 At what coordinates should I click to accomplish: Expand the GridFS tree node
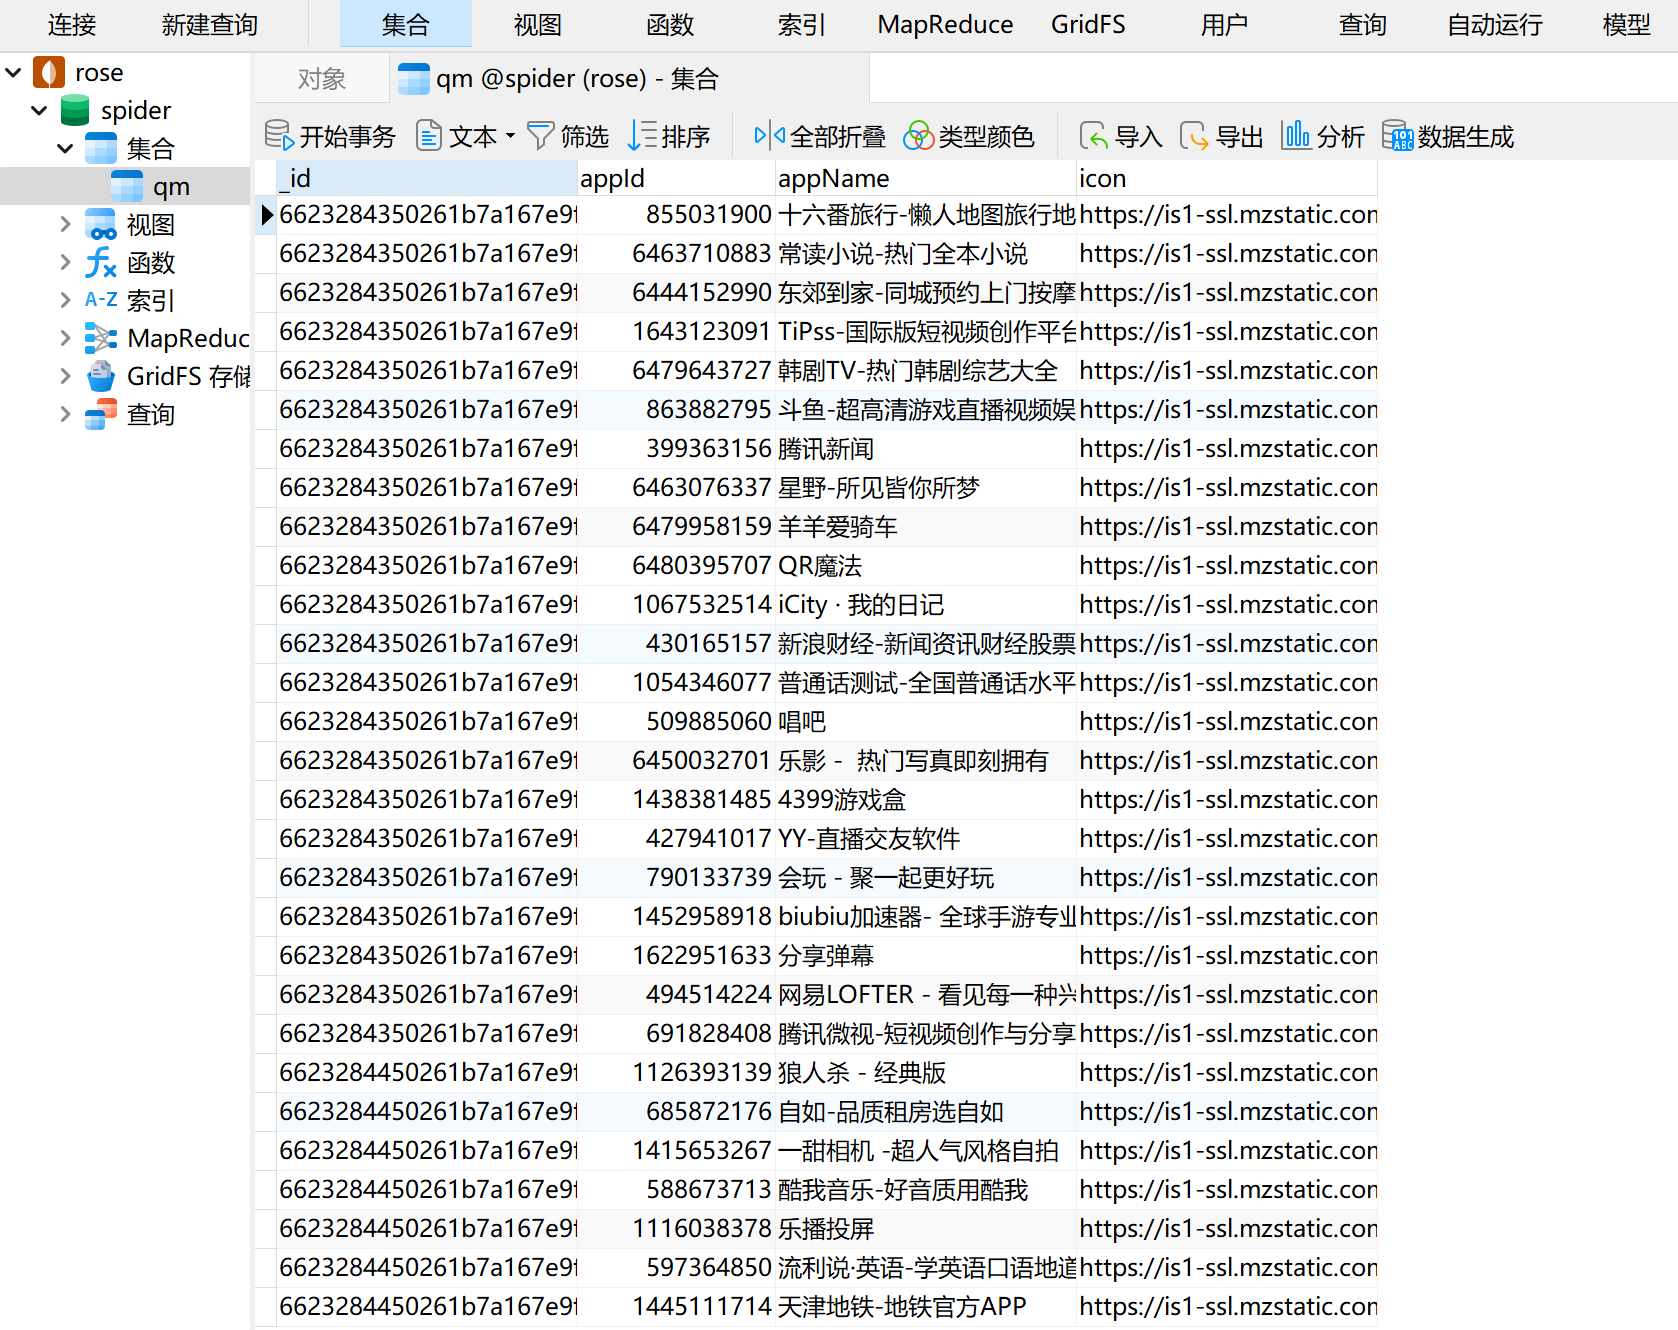point(65,376)
